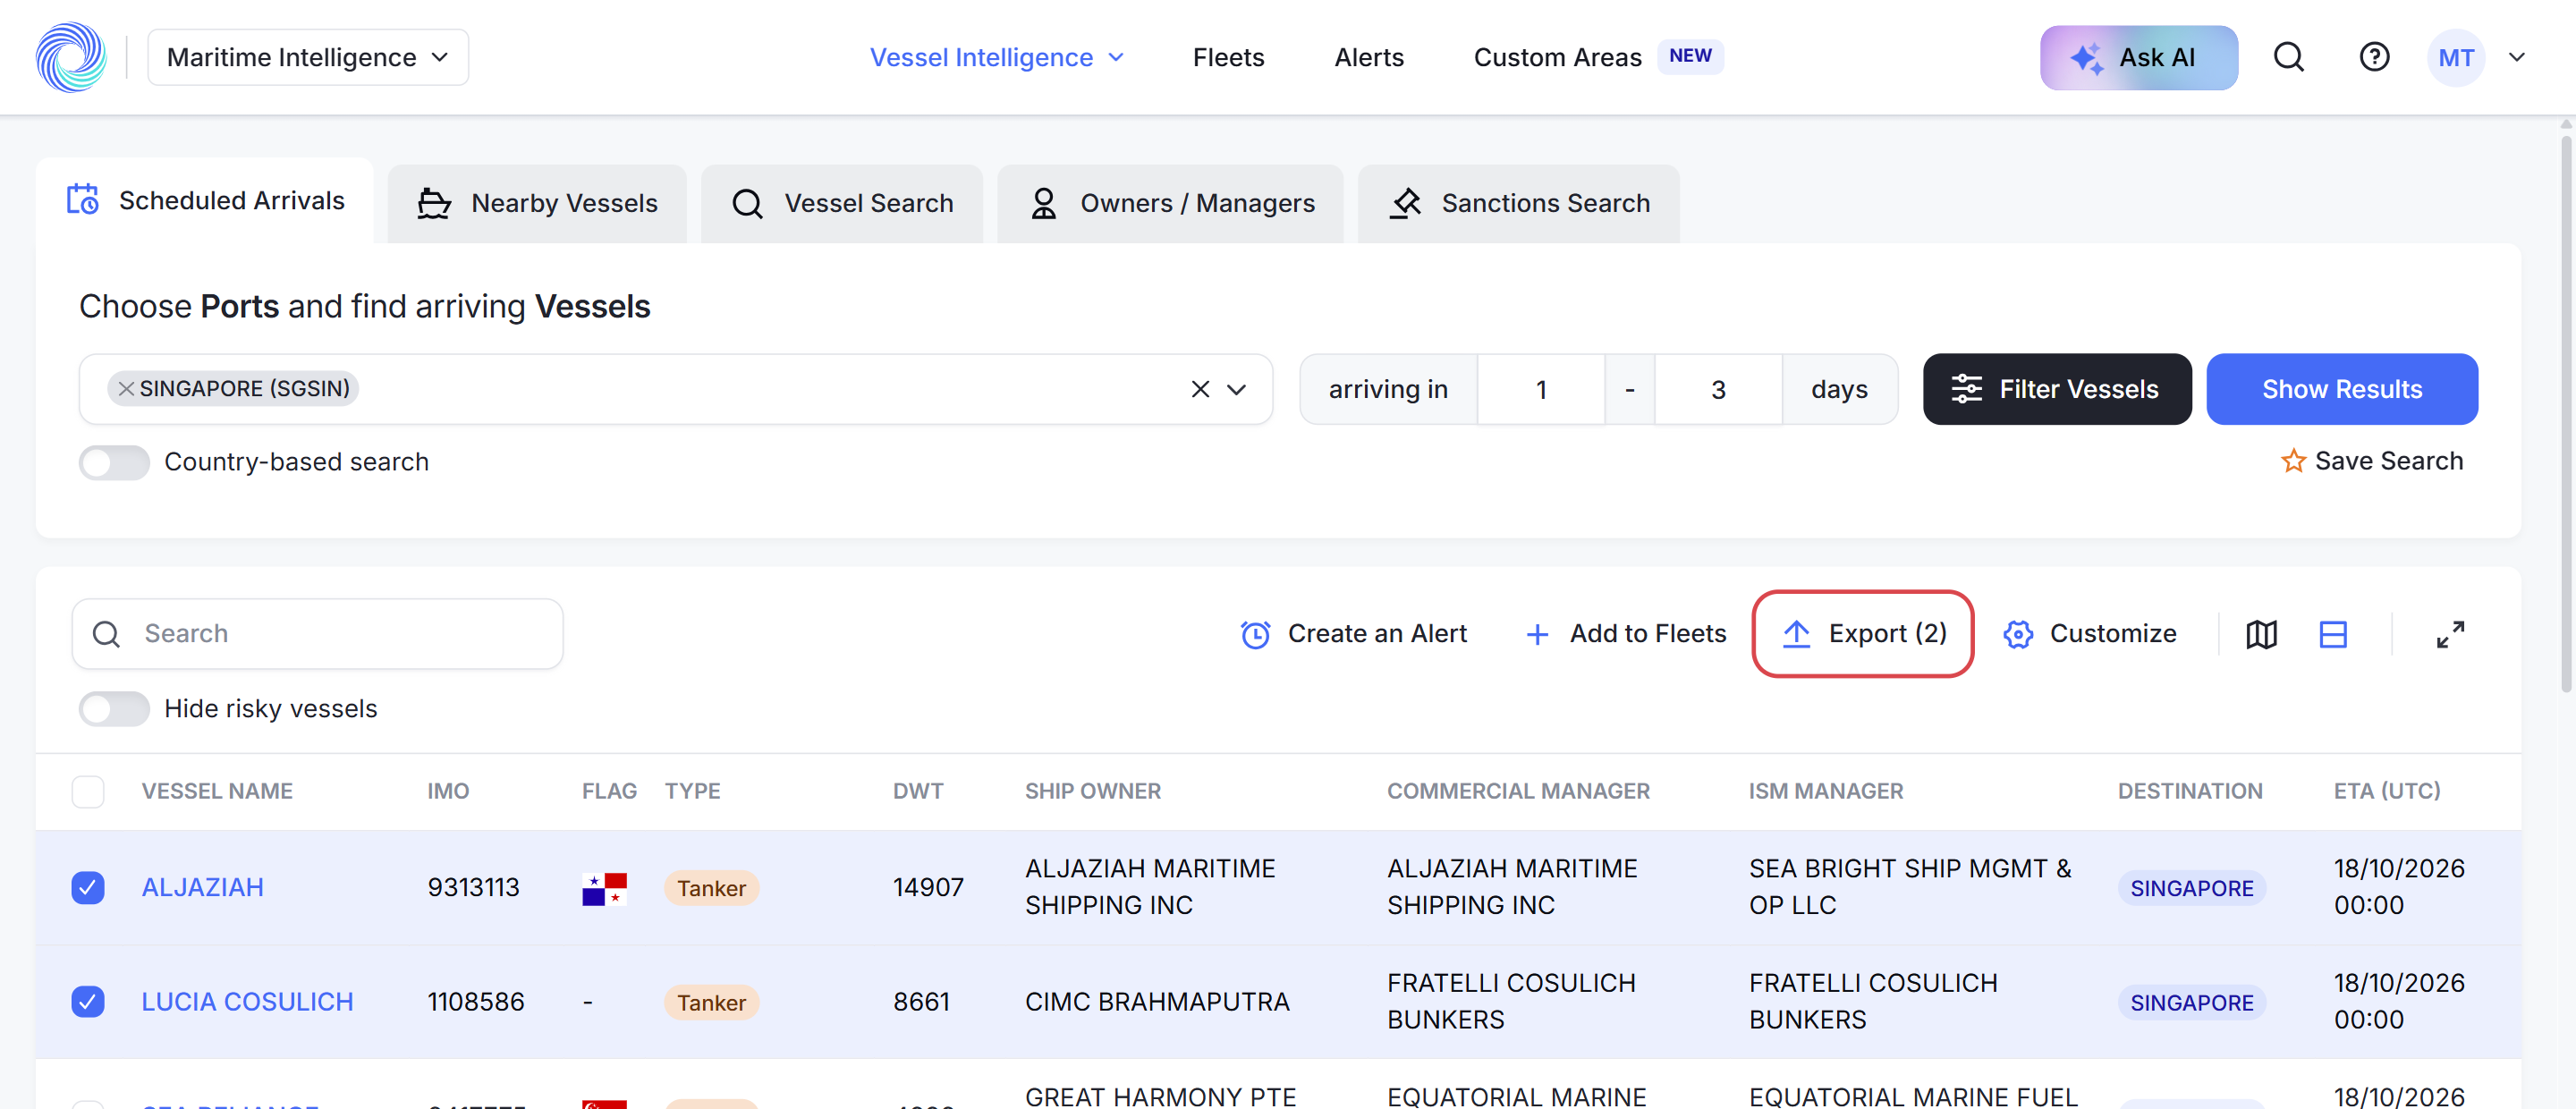Open Fleets in top navigation
The image size is (2576, 1109).
point(1228,57)
